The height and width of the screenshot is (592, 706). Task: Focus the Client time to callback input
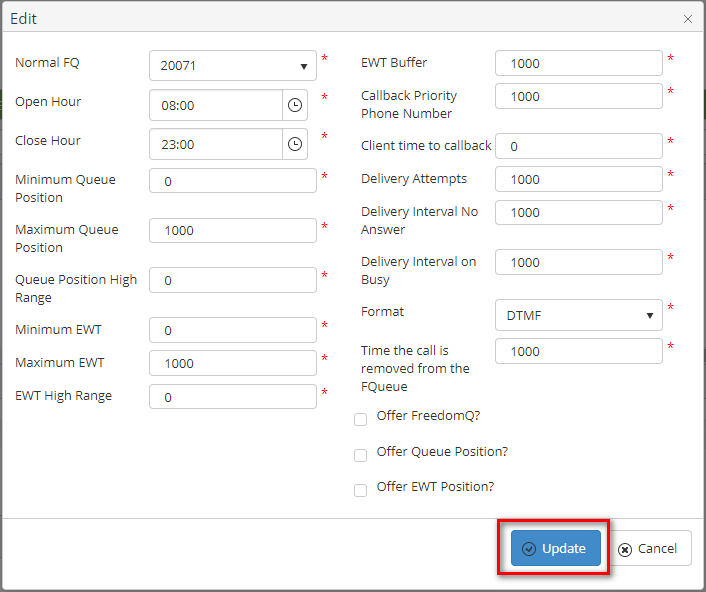578,146
